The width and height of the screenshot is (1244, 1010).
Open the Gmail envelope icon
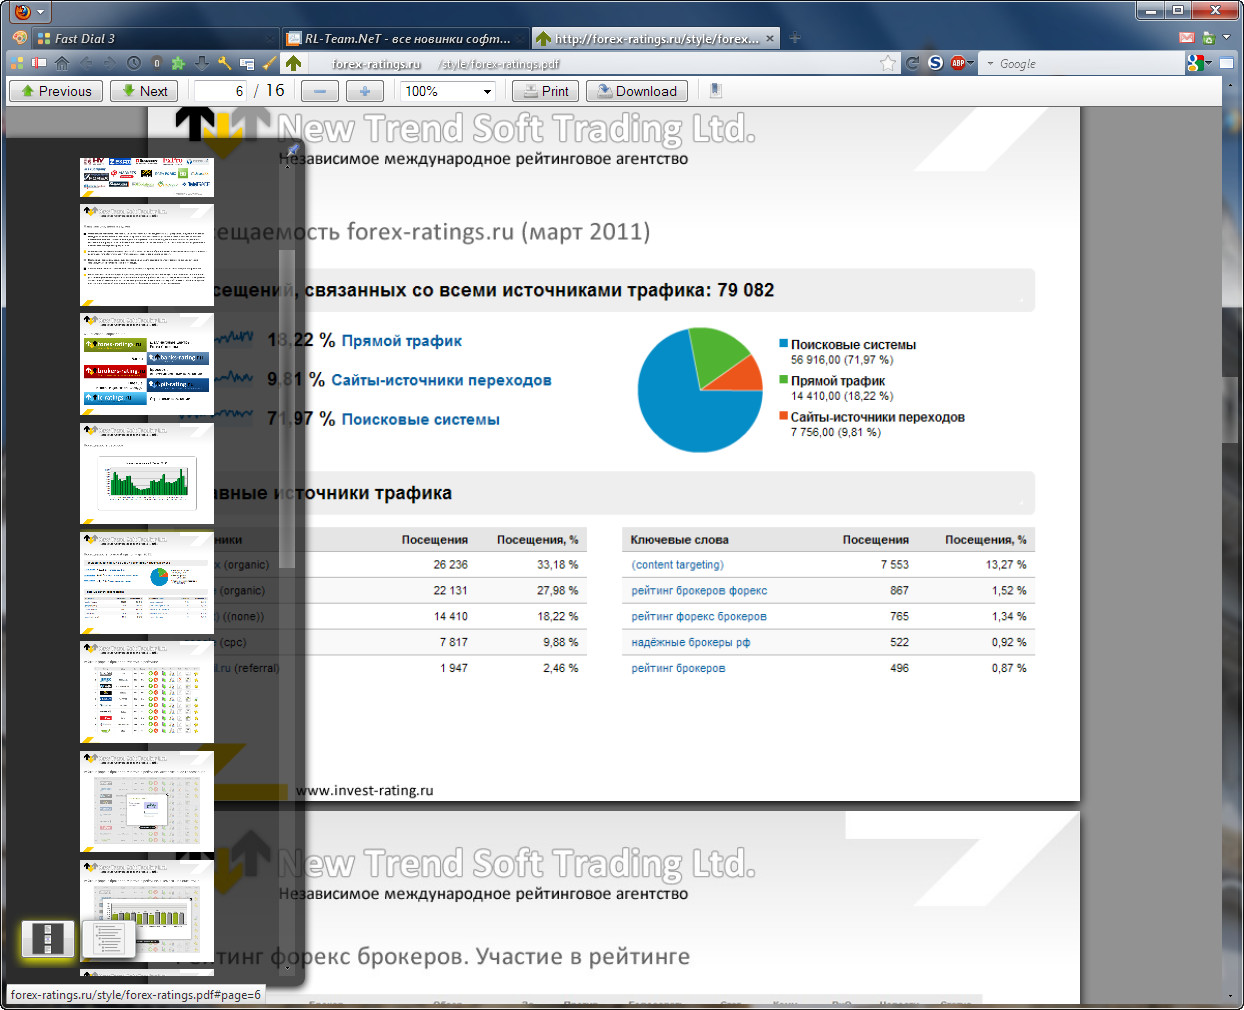[1187, 38]
